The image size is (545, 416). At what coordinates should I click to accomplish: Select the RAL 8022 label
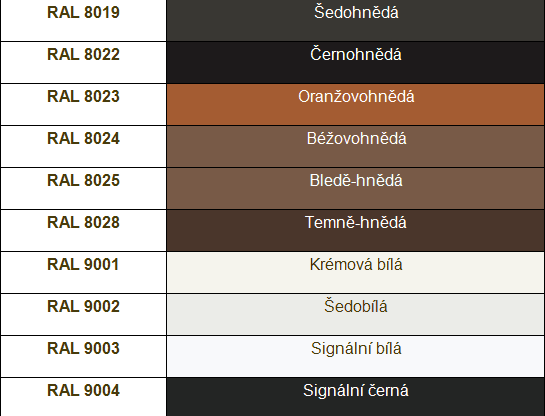pyautogui.click(x=83, y=55)
